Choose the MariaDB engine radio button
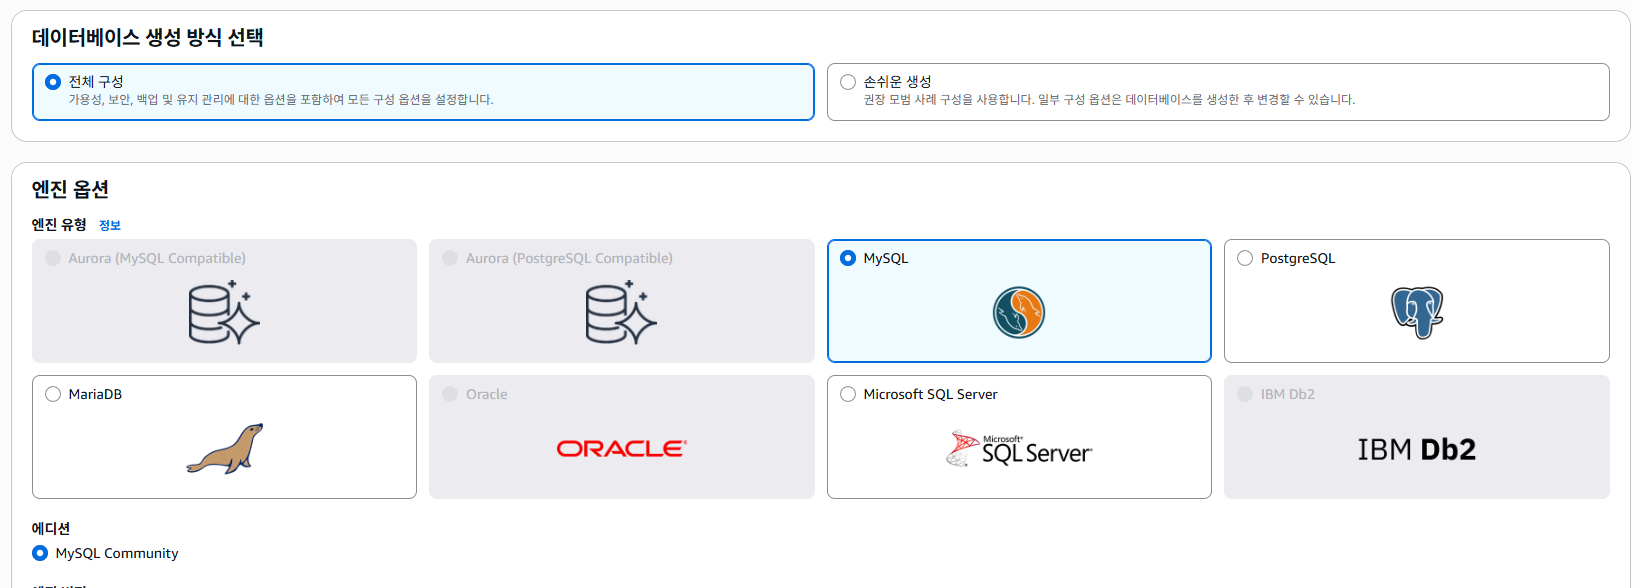 pos(53,394)
